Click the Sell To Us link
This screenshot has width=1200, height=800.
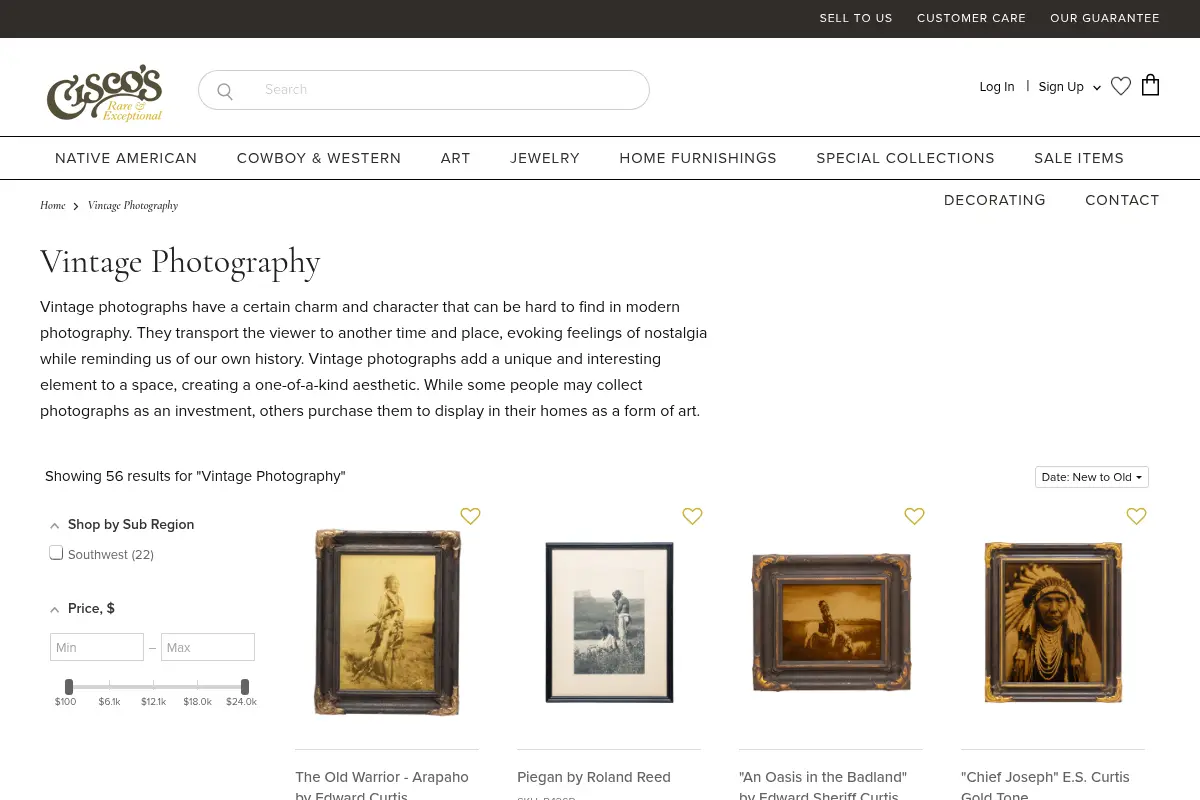coord(856,18)
